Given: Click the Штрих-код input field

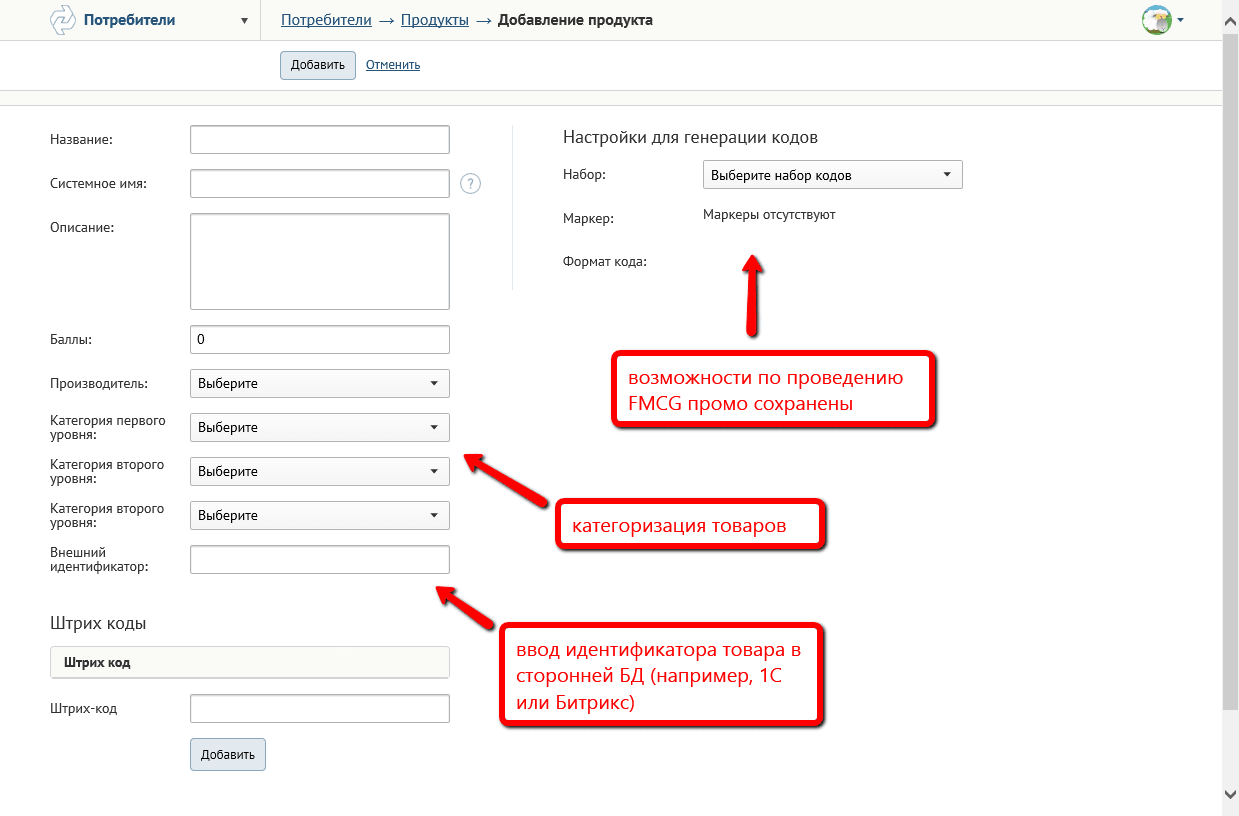Looking at the screenshot, I should (319, 709).
